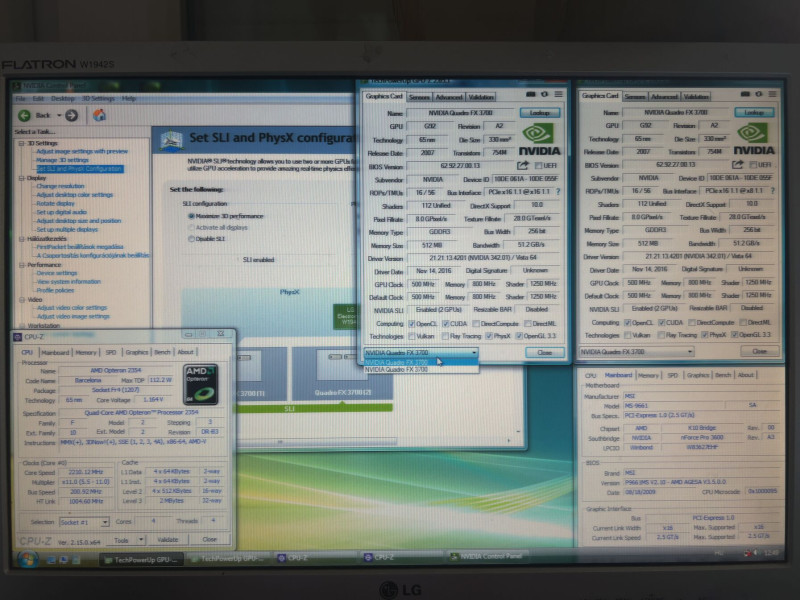Viewport: 800px width, 600px height.
Task: Toggle OpenCL checkbox in left GPU-Z window
Action: click(411, 323)
